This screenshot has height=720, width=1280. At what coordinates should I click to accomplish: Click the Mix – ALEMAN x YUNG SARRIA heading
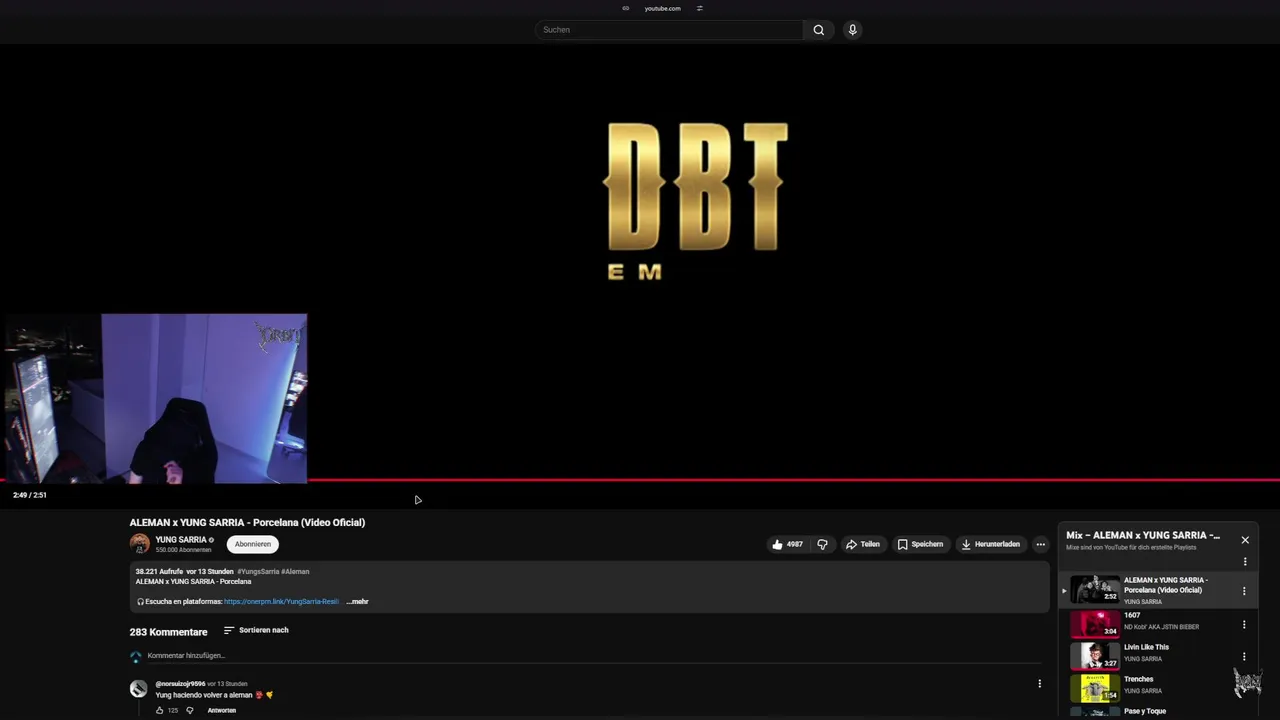click(1143, 535)
